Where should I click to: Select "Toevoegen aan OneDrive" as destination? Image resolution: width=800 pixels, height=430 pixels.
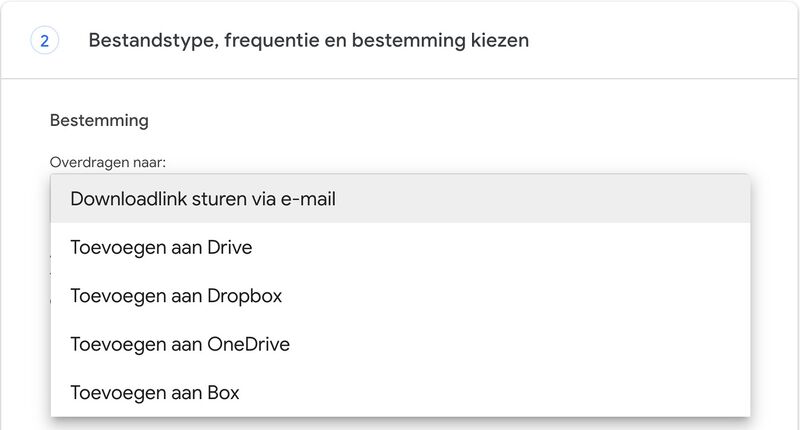(180, 344)
